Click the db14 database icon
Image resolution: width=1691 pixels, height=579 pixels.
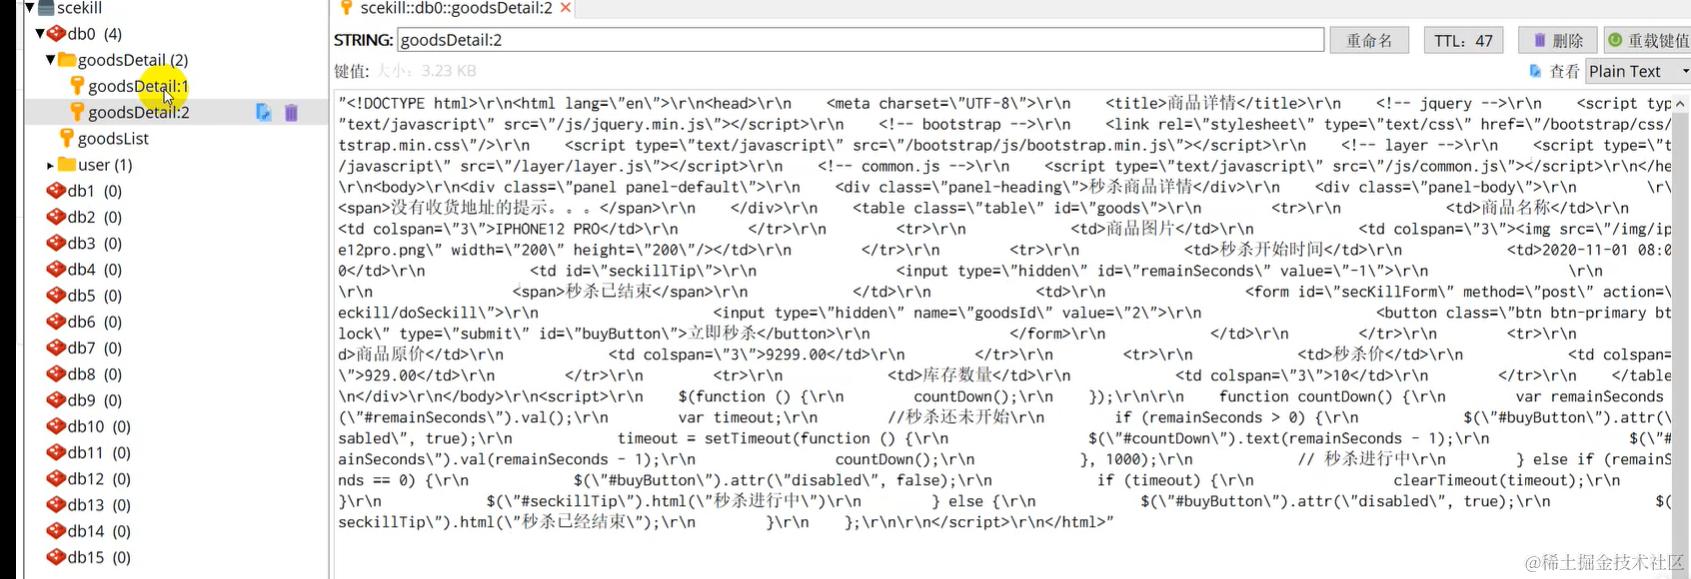[x=56, y=531]
